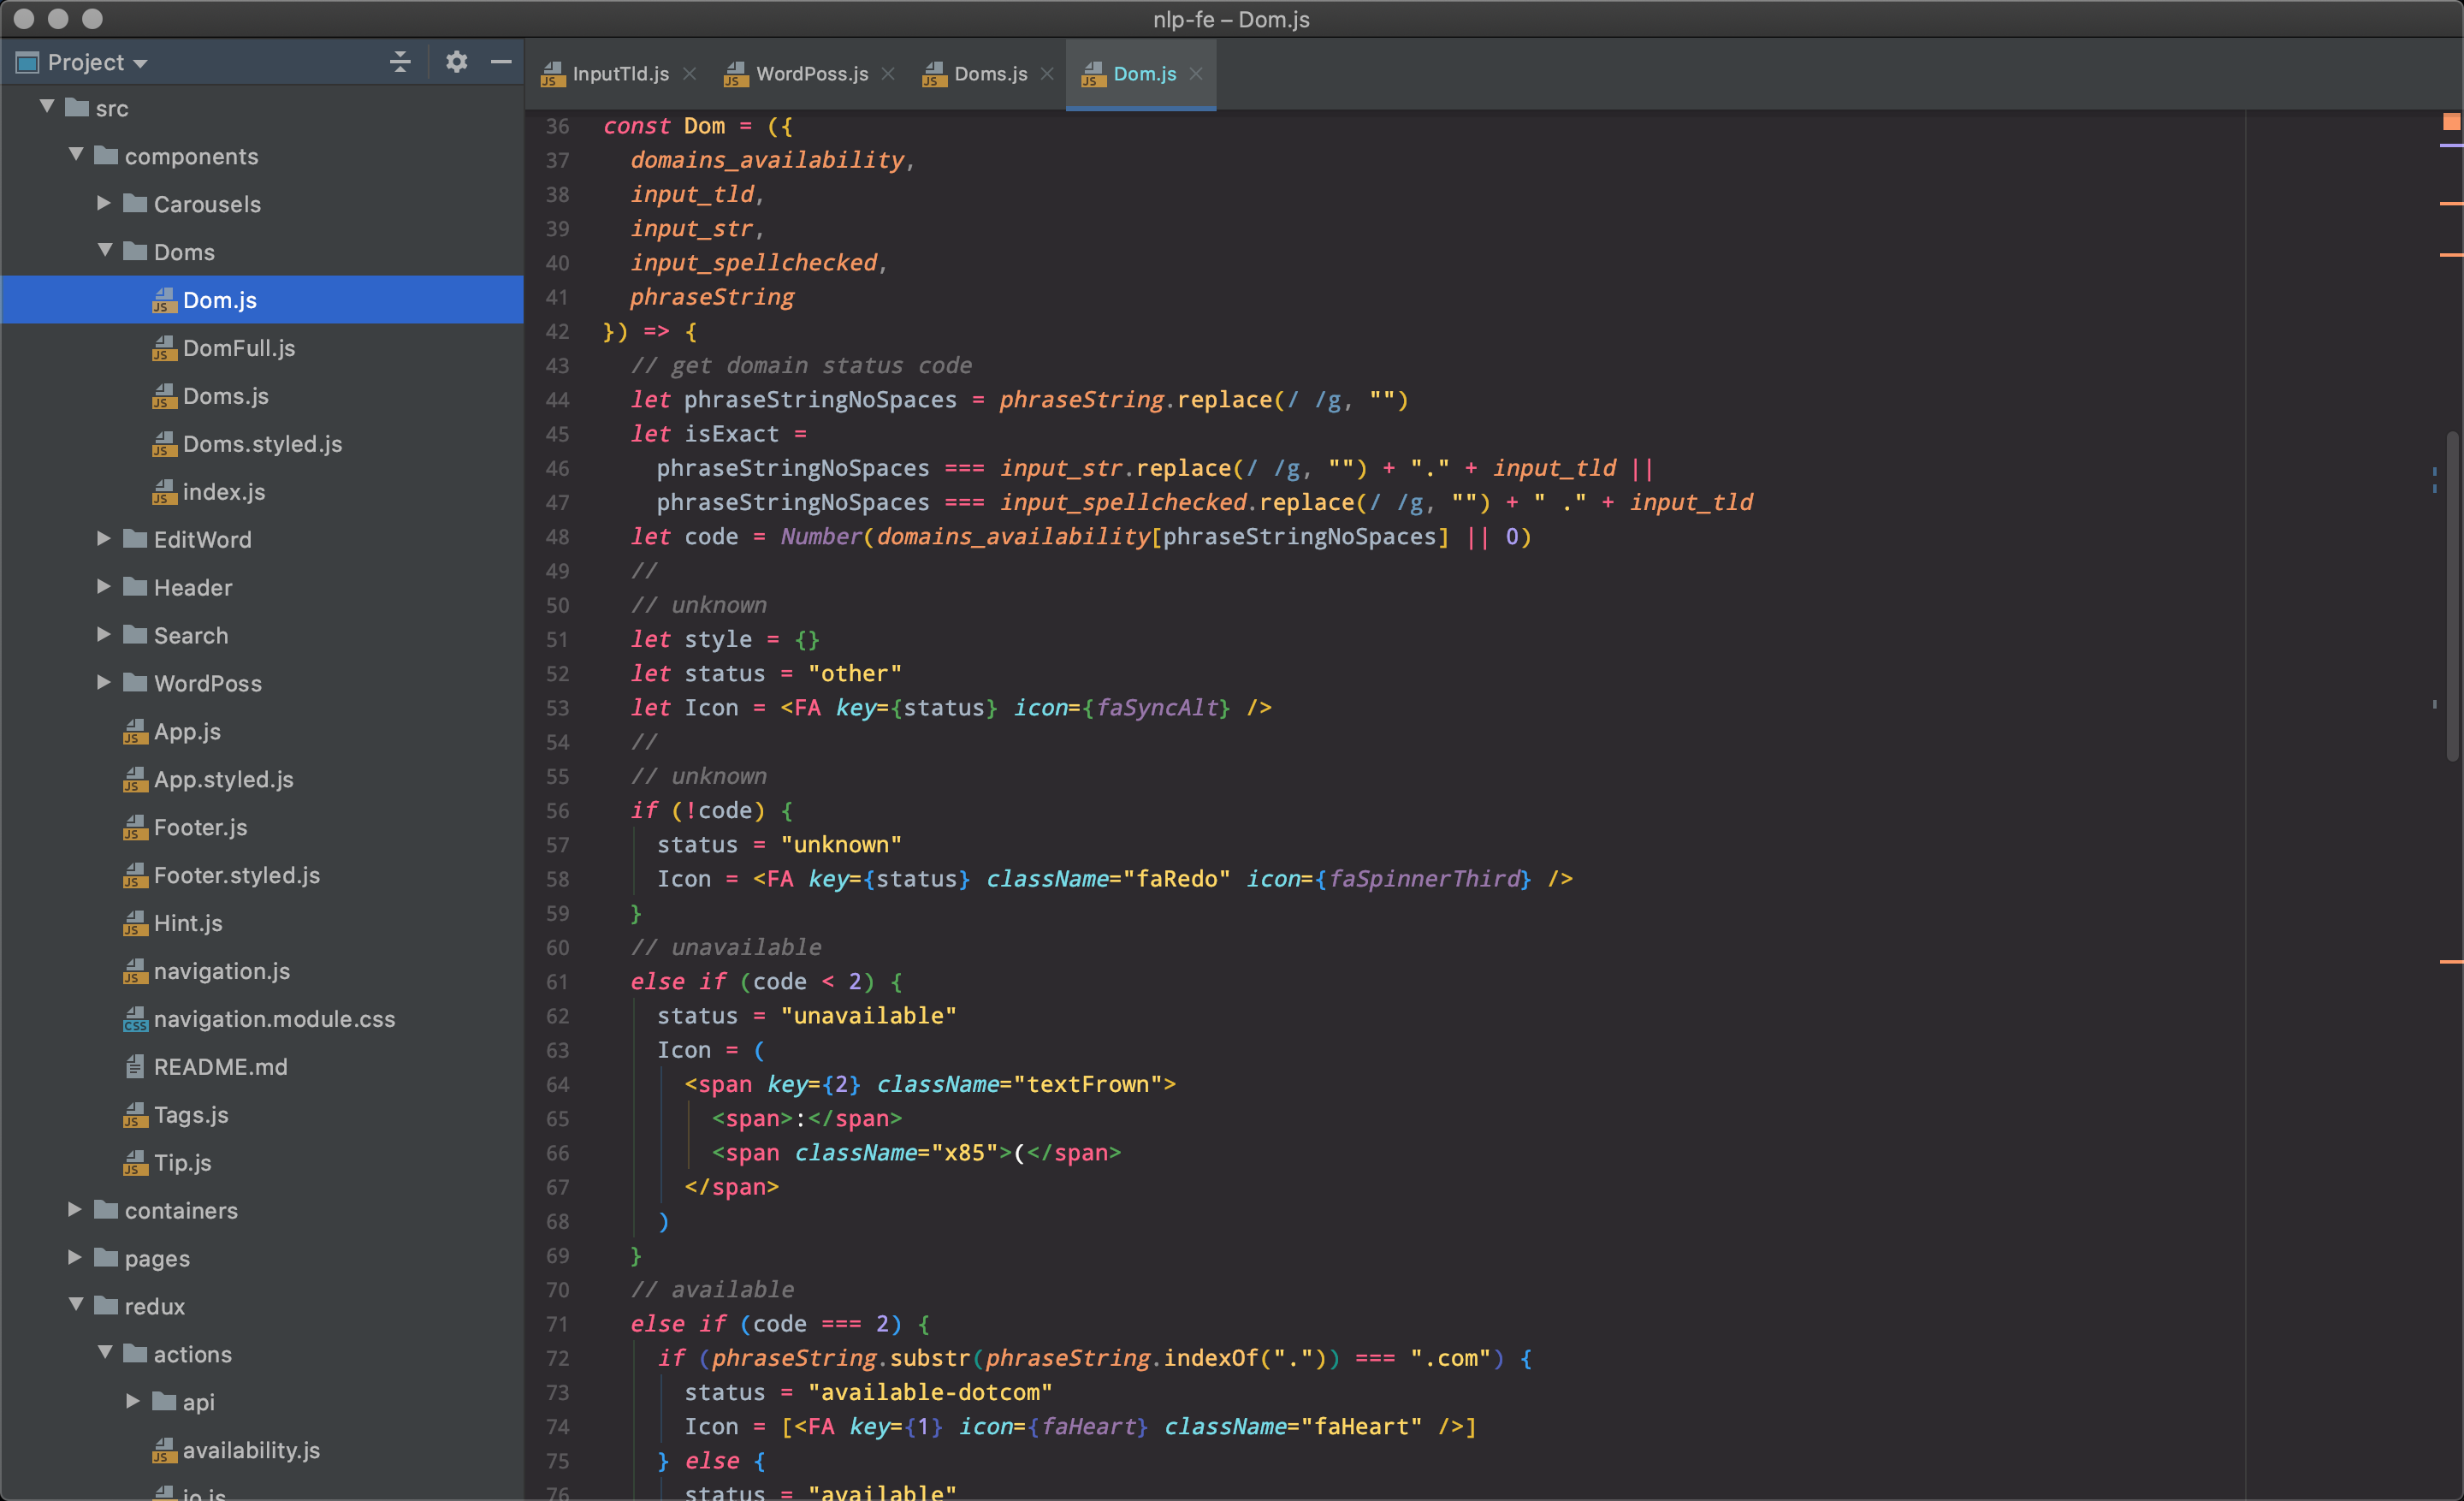The width and height of the screenshot is (2464, 1501).
Task: Click the Project panel settings gear icon
Action: [x=456, y=62]
